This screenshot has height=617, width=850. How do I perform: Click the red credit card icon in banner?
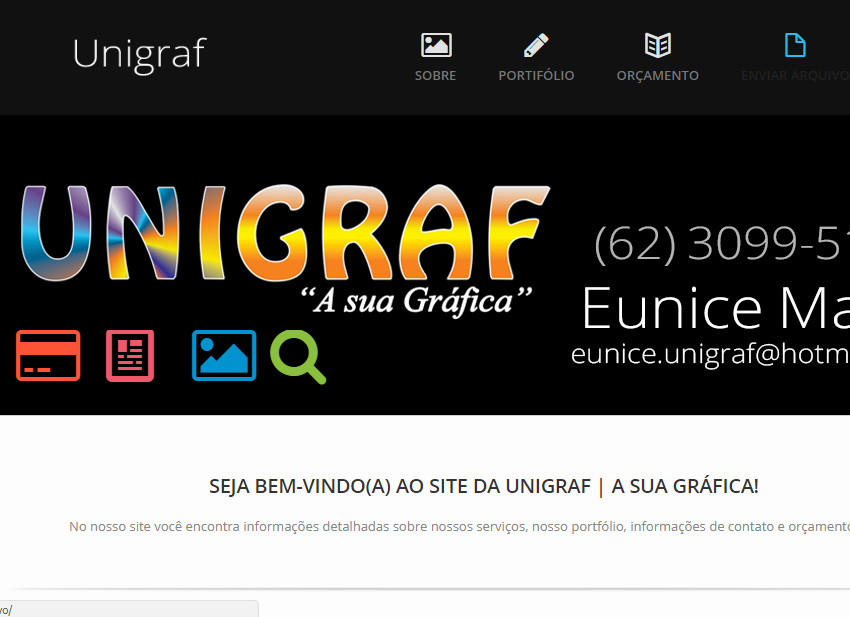tap(48, 355)
